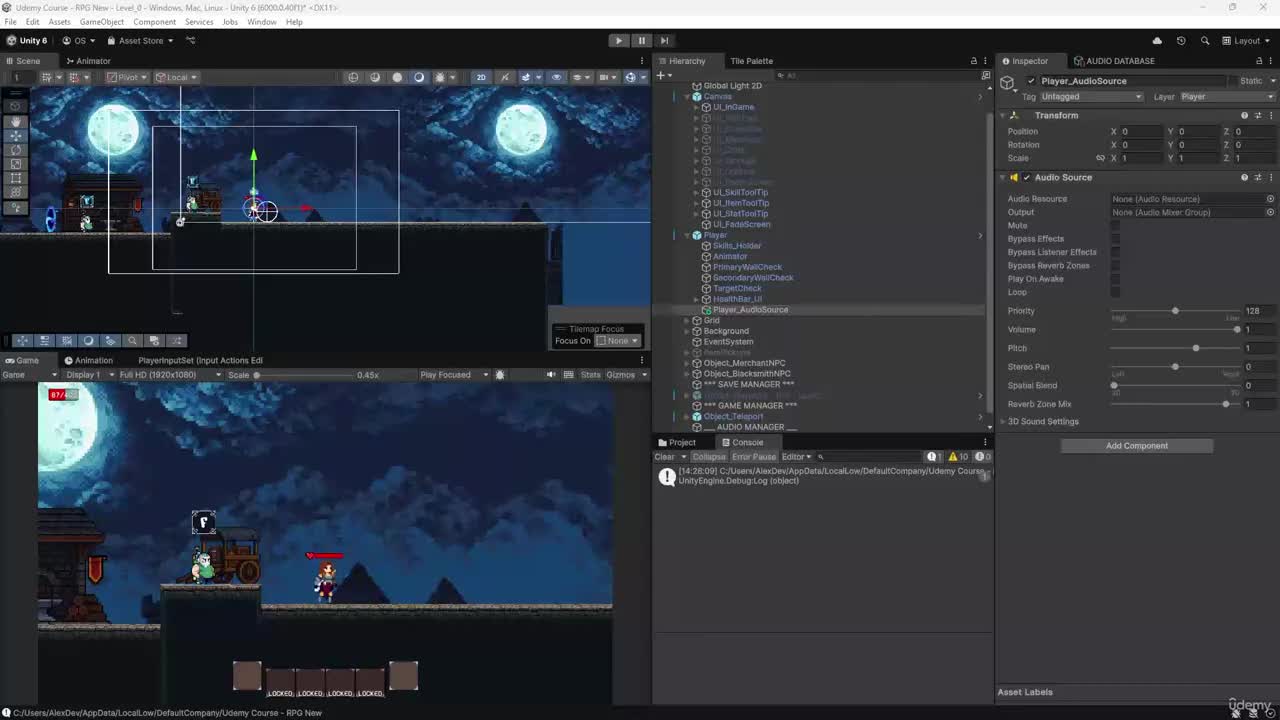Switch to the AUDIO DATABASE tab
Screen dimensions: 1280x720
coord(1114,61)
